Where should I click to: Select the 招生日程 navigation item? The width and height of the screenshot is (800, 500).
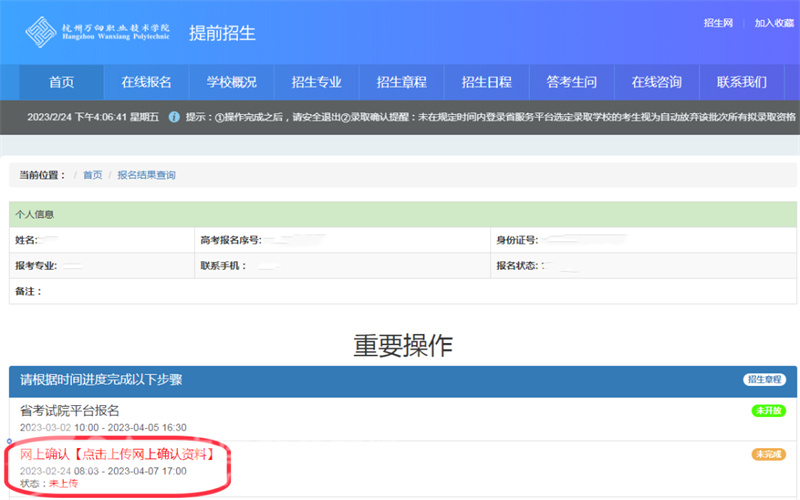[486, 82]
